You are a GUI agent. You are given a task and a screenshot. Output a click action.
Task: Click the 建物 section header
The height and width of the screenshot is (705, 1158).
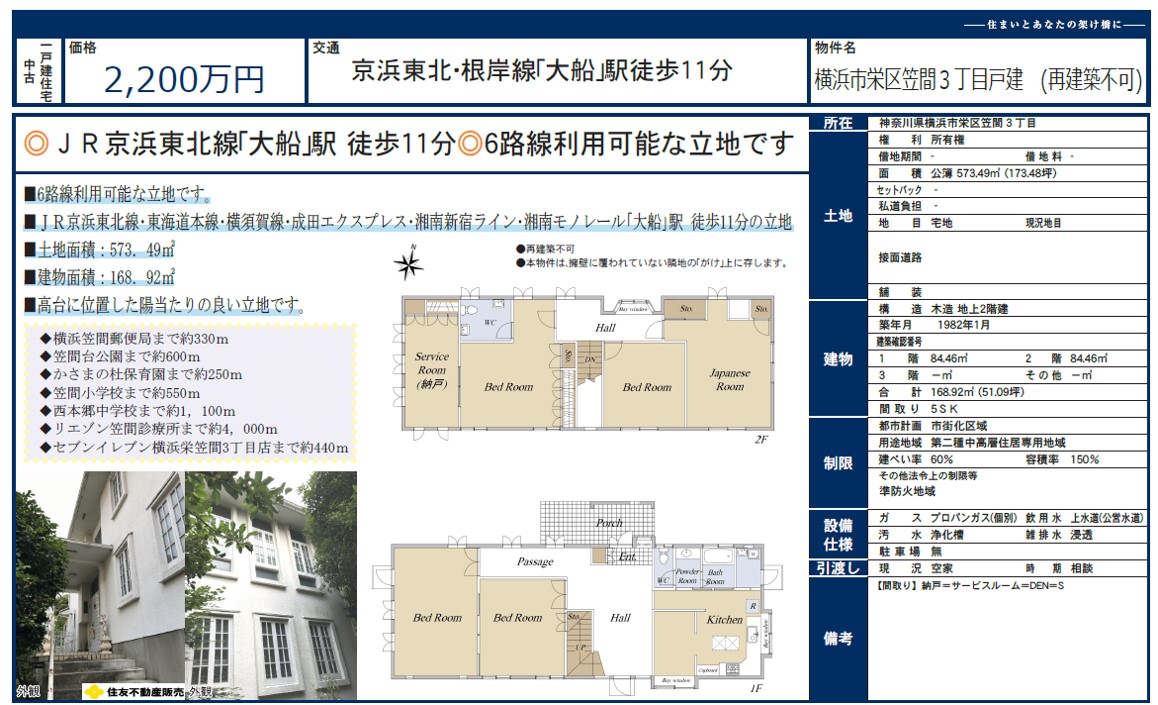pos(838,360)
